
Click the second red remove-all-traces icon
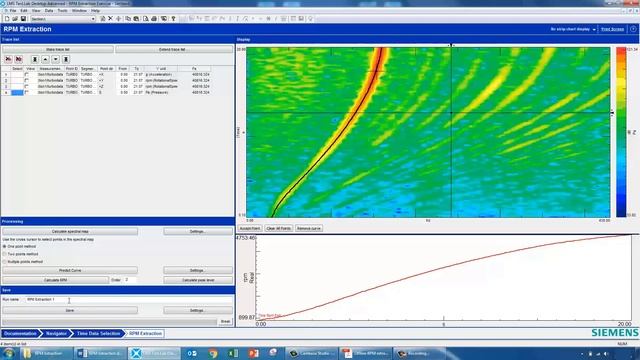[x=18, y=59]
